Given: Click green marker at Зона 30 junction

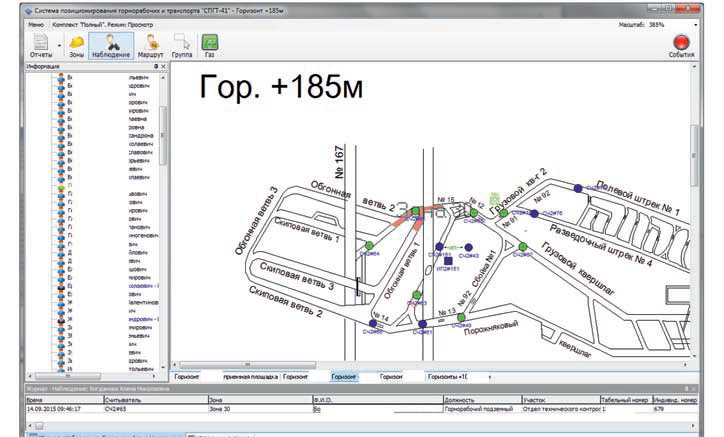Looking at the screenshot, I should click(416, 211).
